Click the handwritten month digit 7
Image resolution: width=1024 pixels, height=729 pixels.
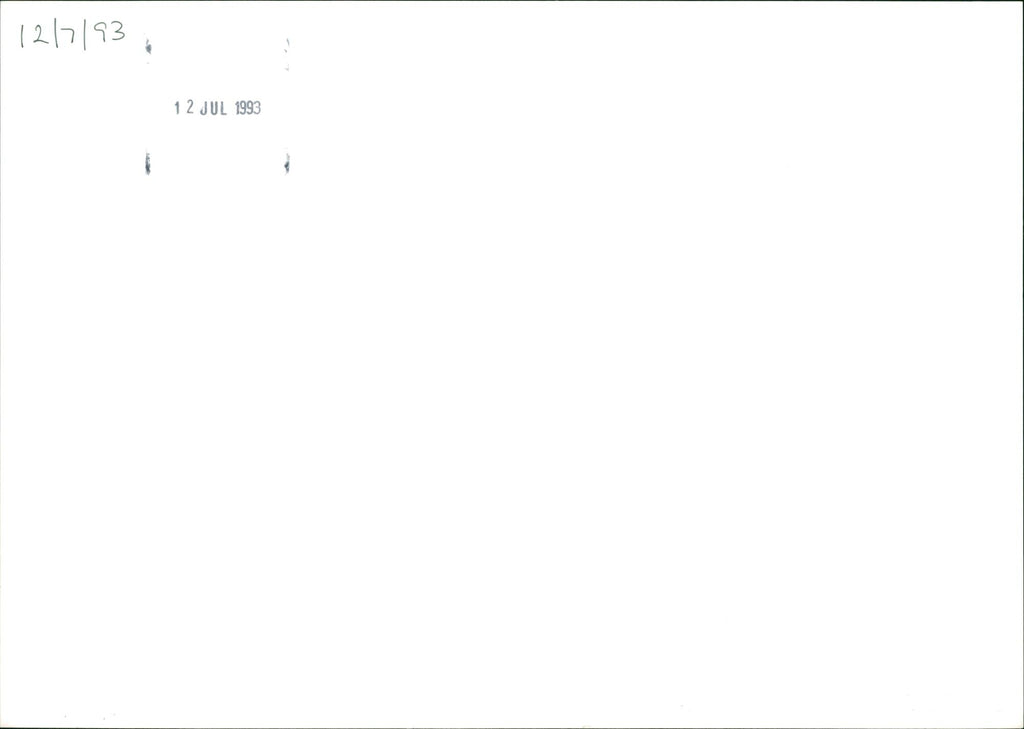(x=69, y=38)
